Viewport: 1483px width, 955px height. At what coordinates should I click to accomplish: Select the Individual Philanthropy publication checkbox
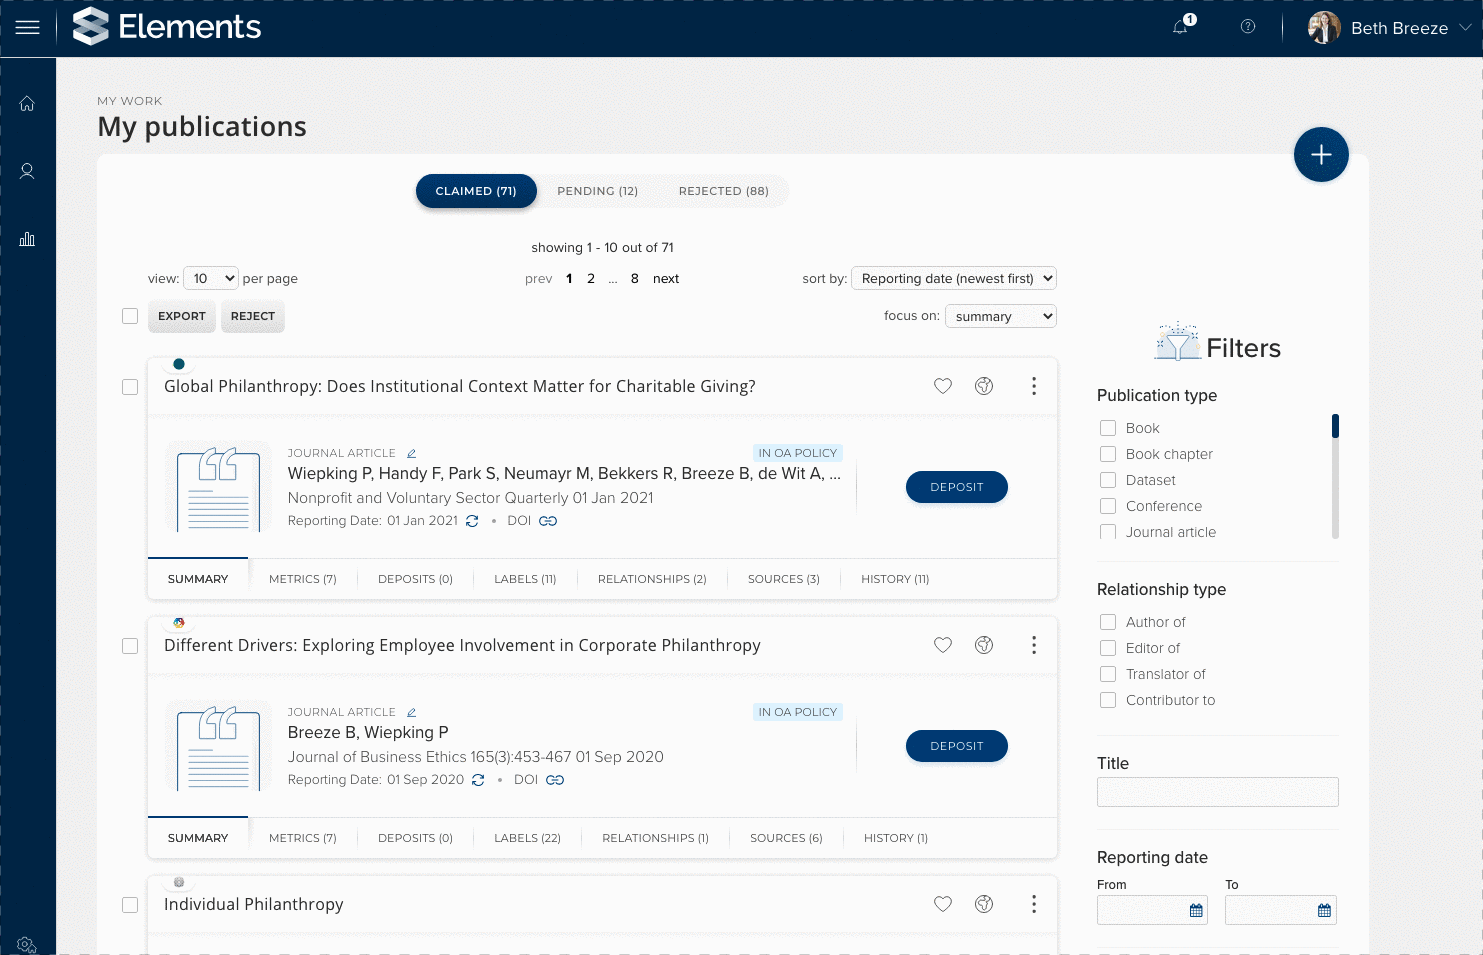(130, 905)
